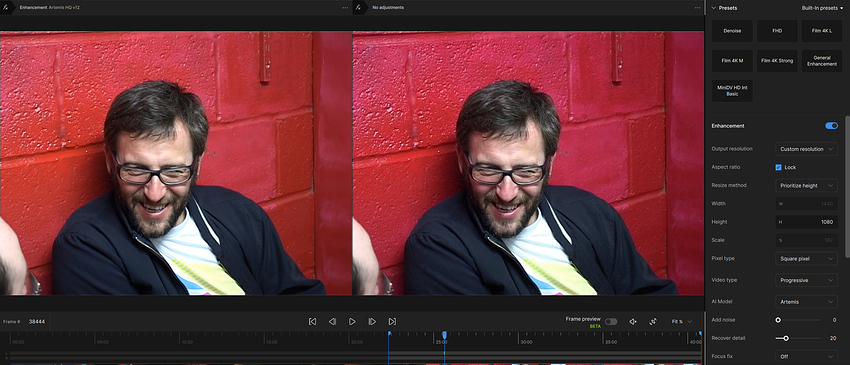The height and width of the screenshot is (365, 850).
Task: Uncheck the aspect ratio Lock checkbox
Action: pyautogui.click(x=778, y=167)
